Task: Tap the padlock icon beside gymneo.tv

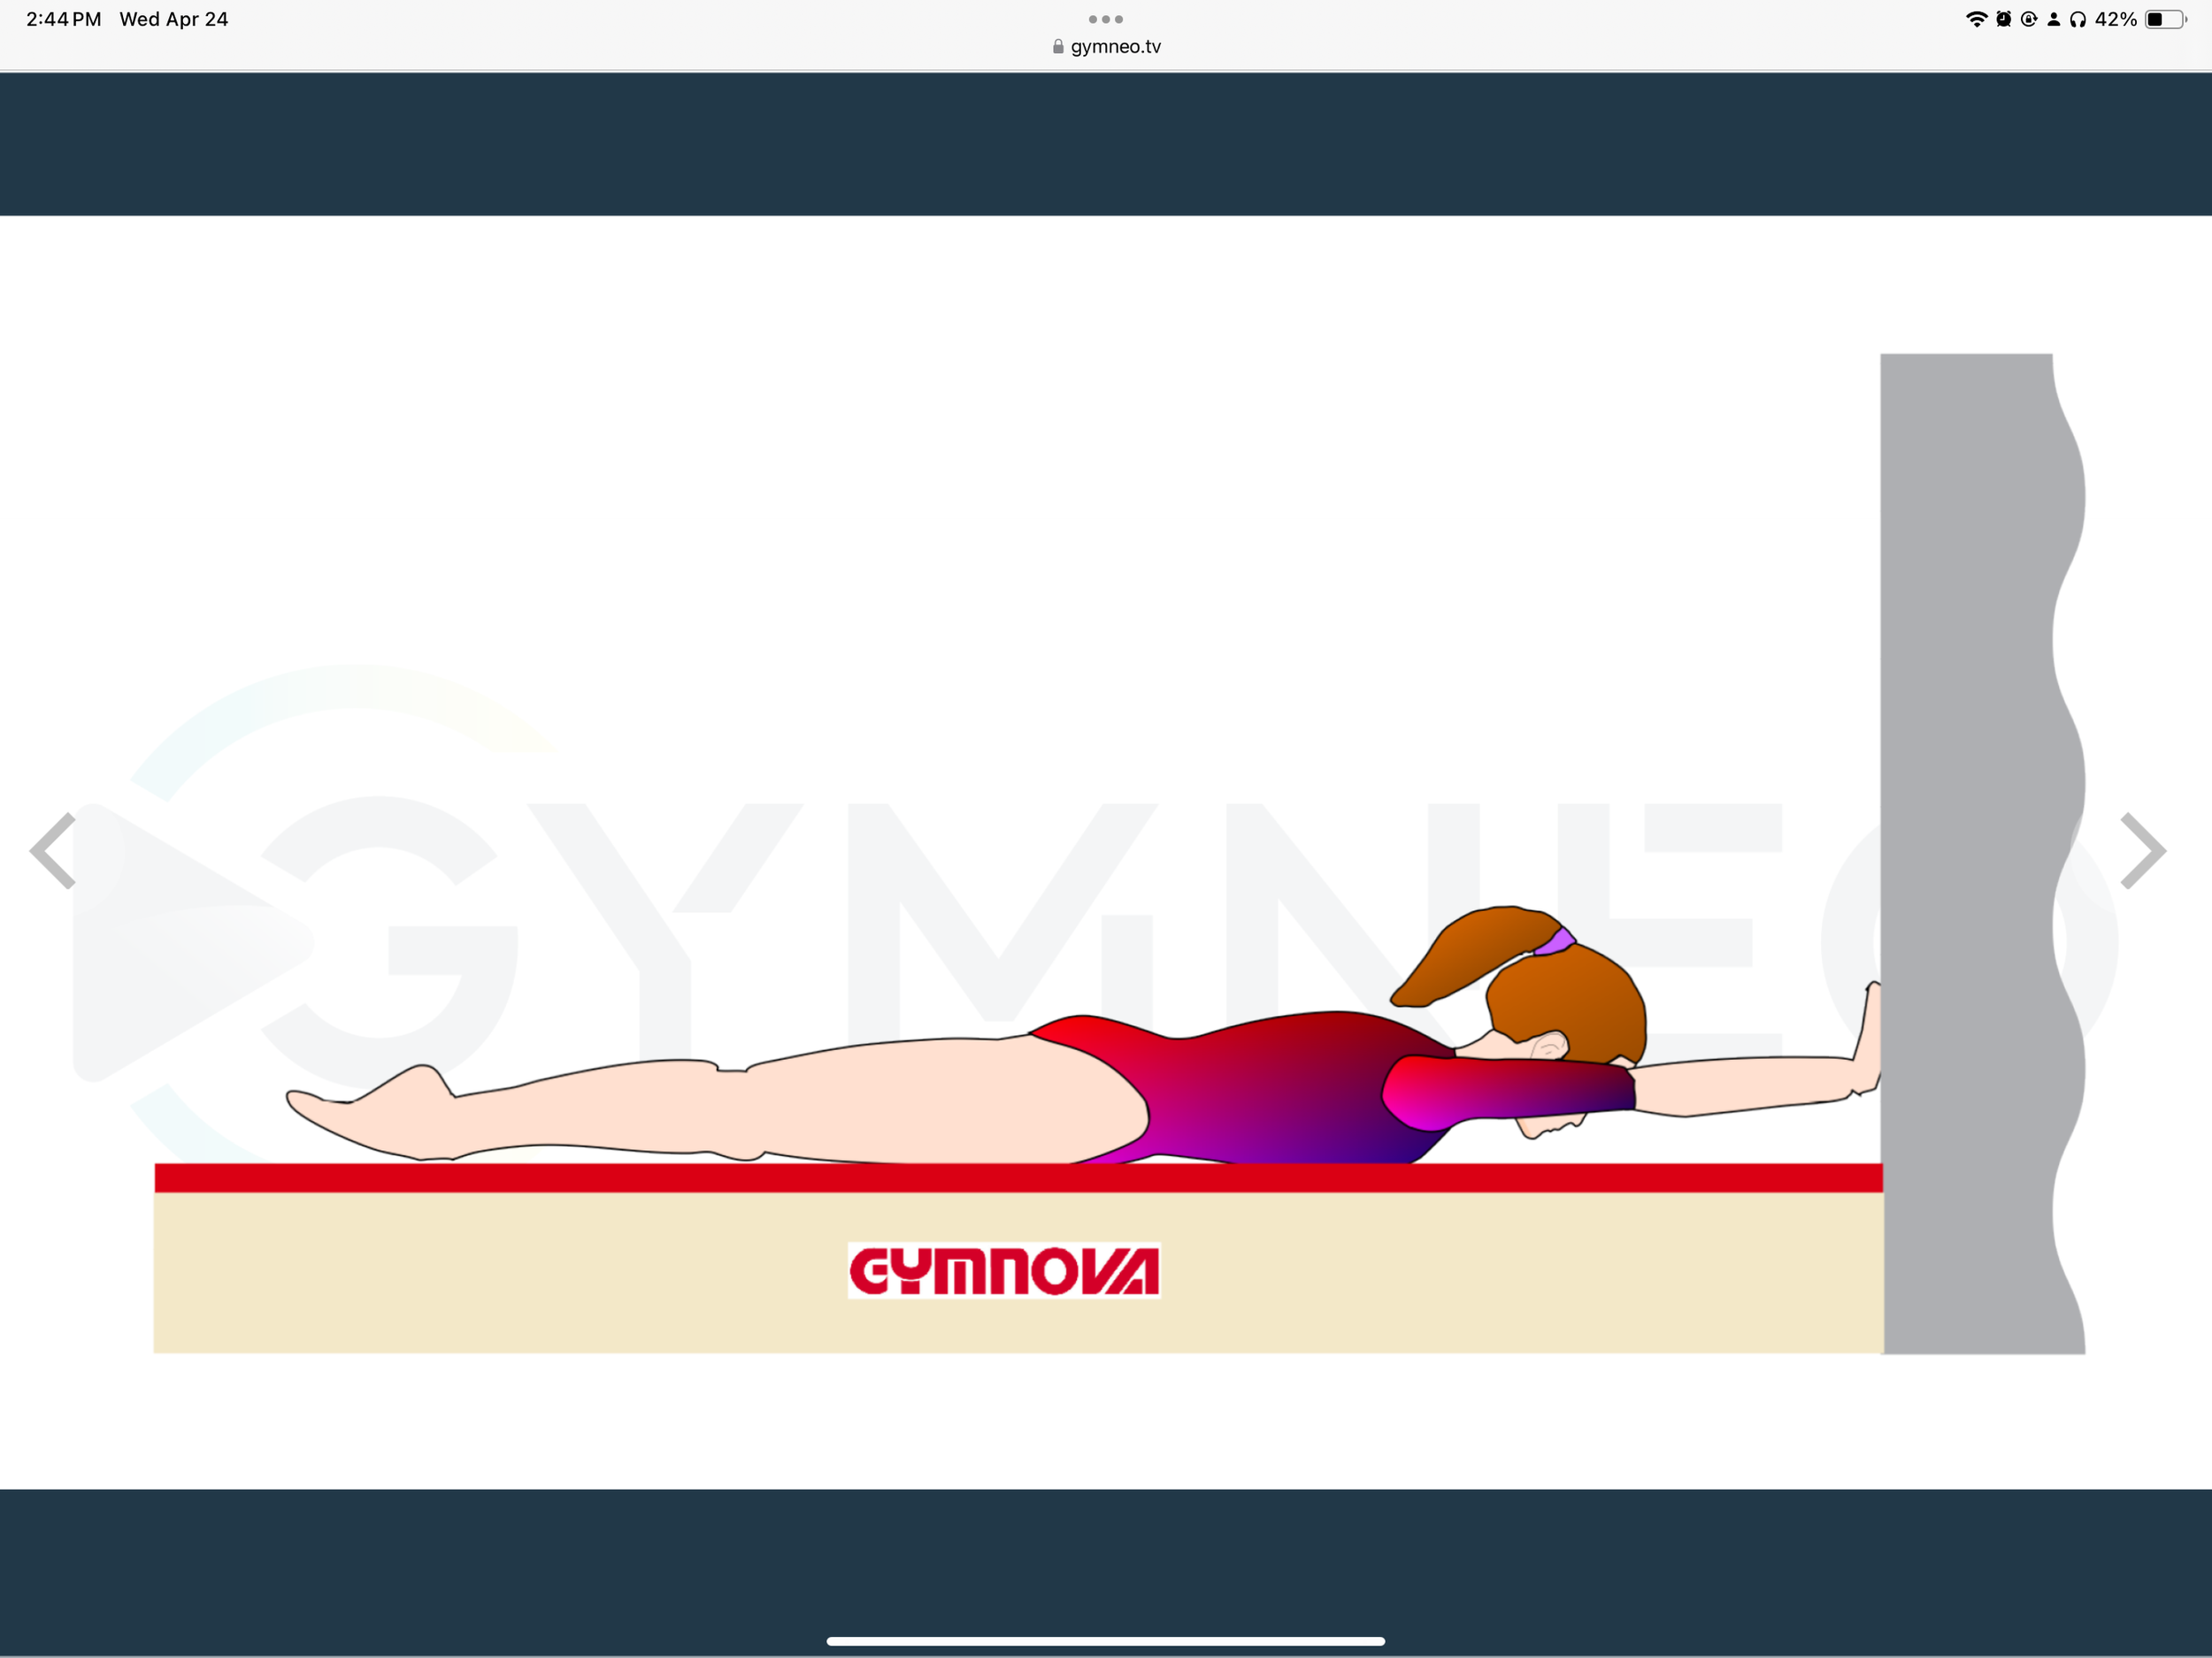Action: pos(1058,47)
